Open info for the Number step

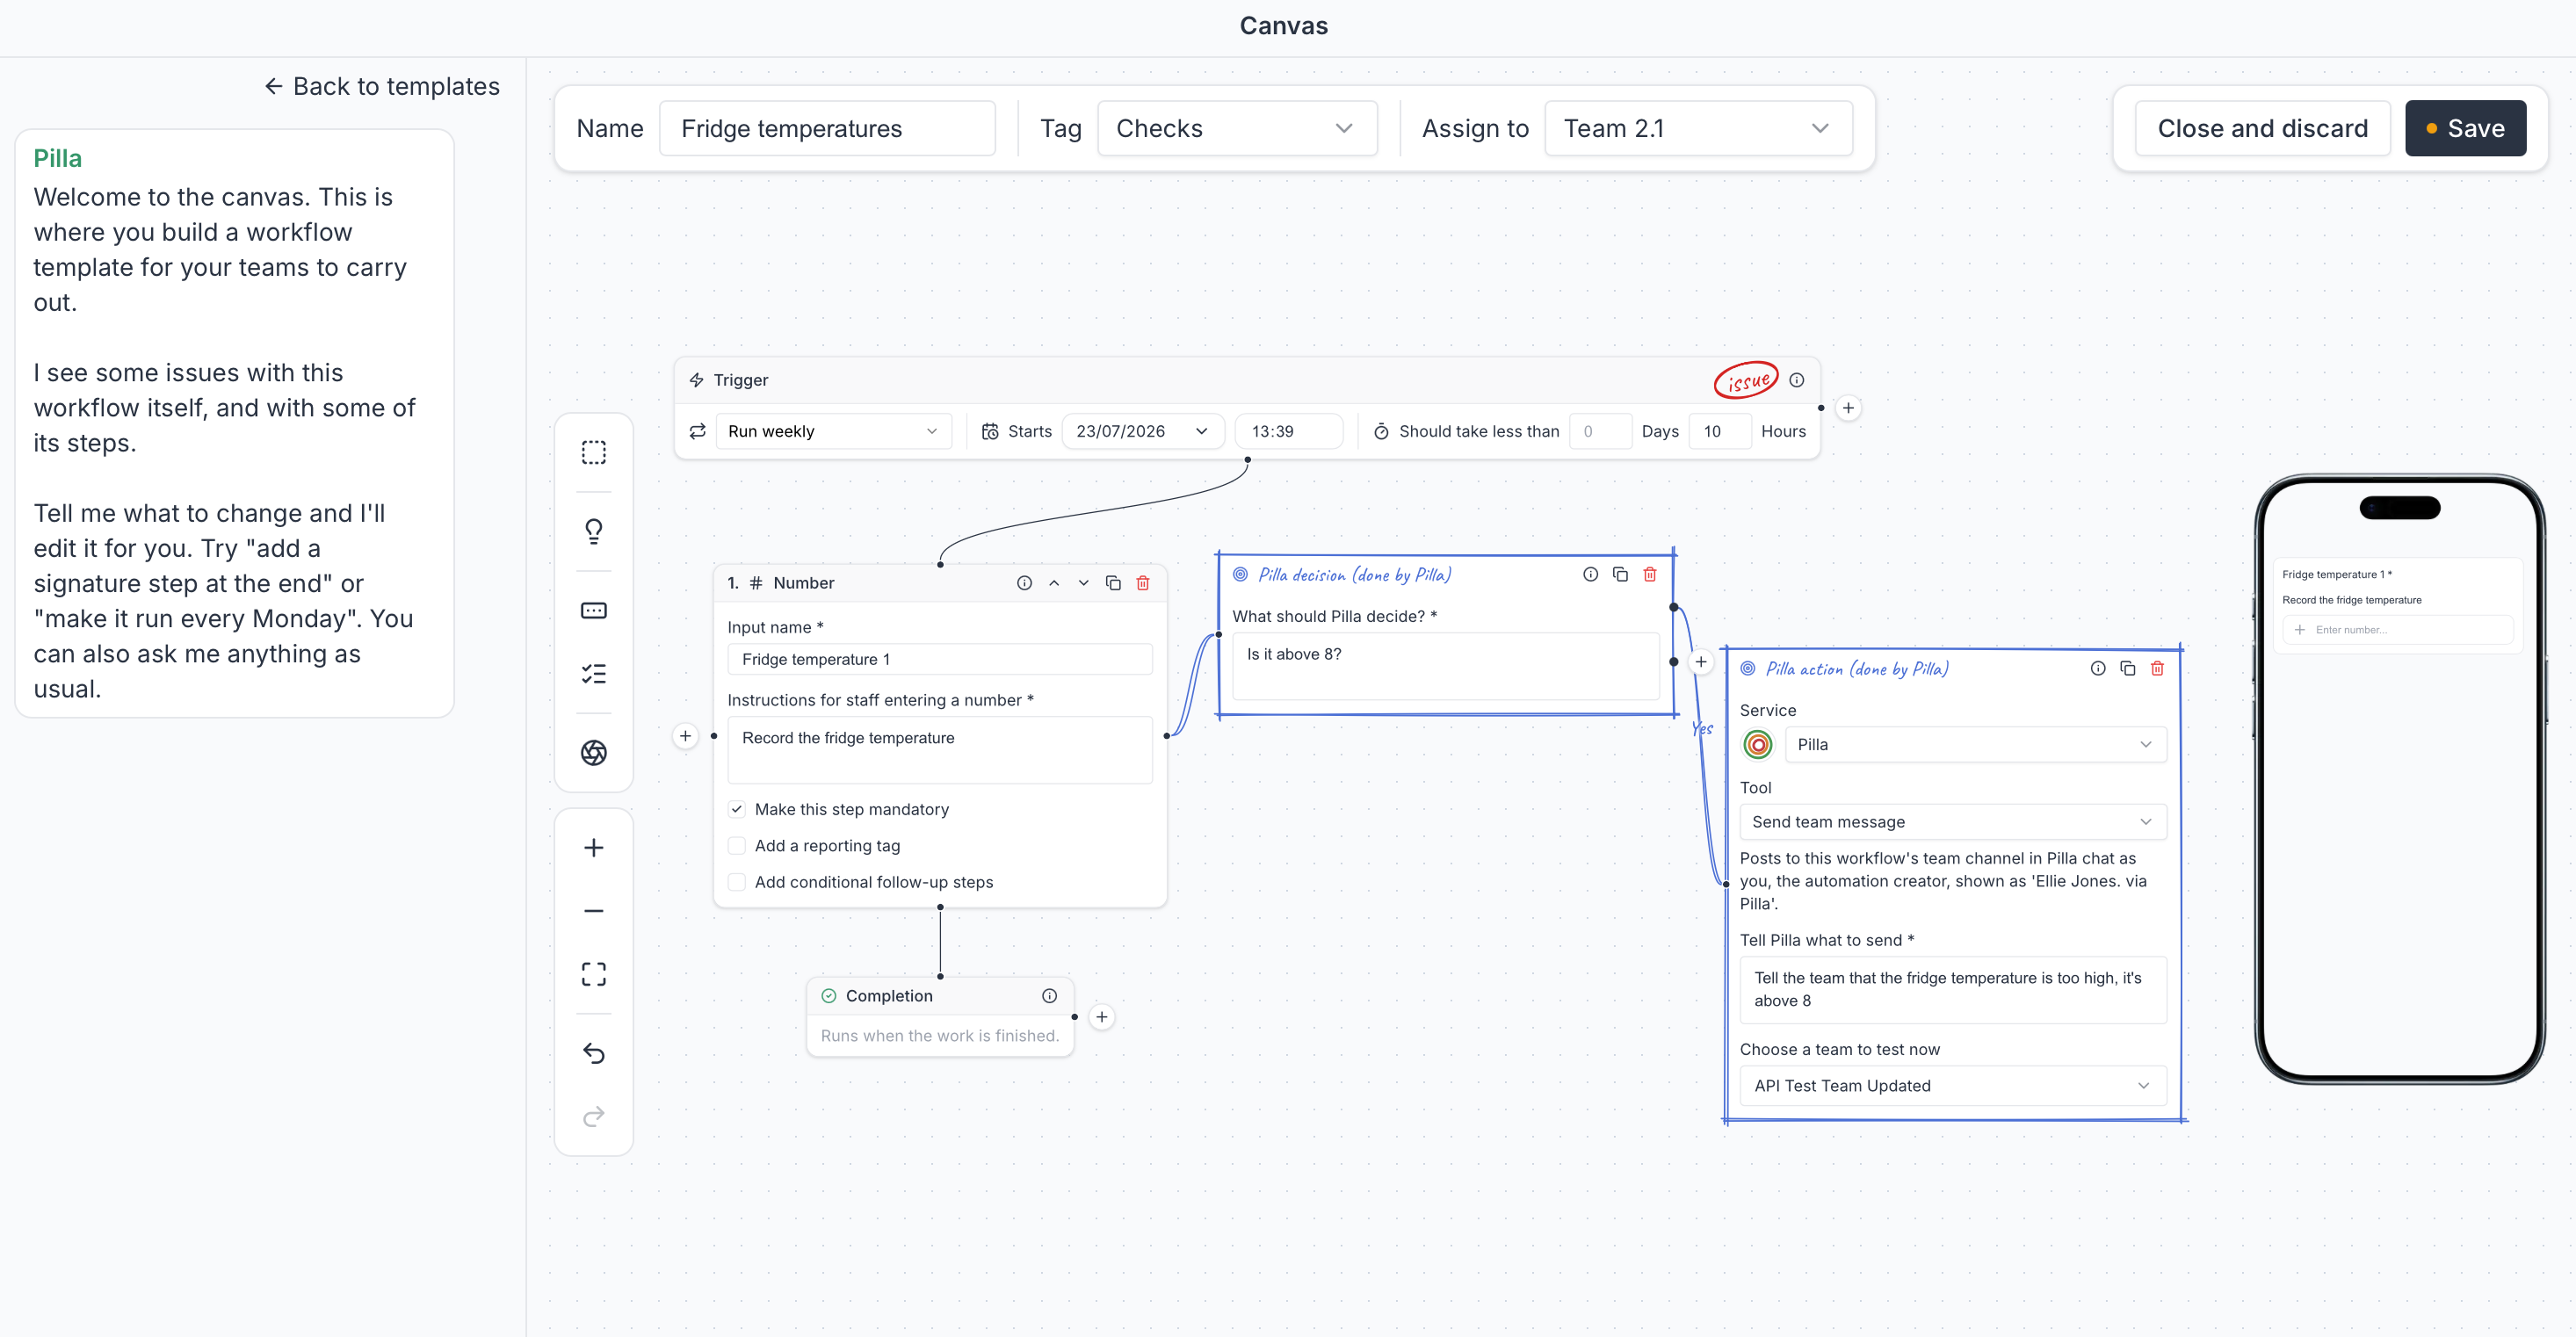pyautogui.click(x=1024, y=583)
